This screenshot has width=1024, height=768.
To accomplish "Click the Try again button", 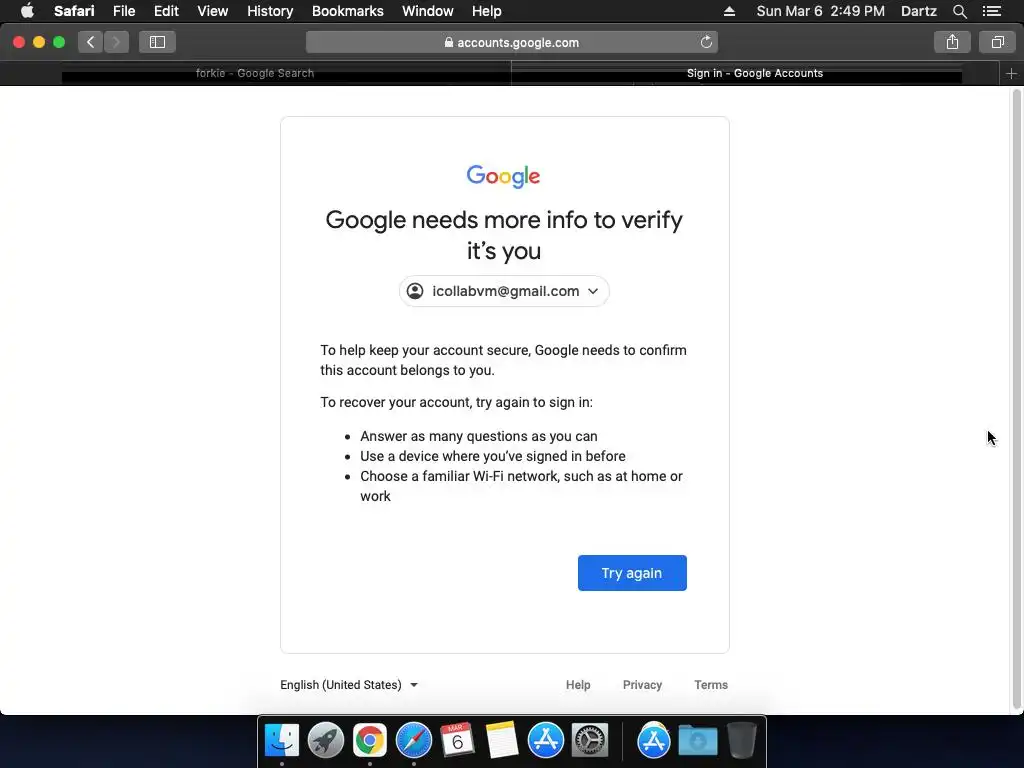I will point(632,573).
